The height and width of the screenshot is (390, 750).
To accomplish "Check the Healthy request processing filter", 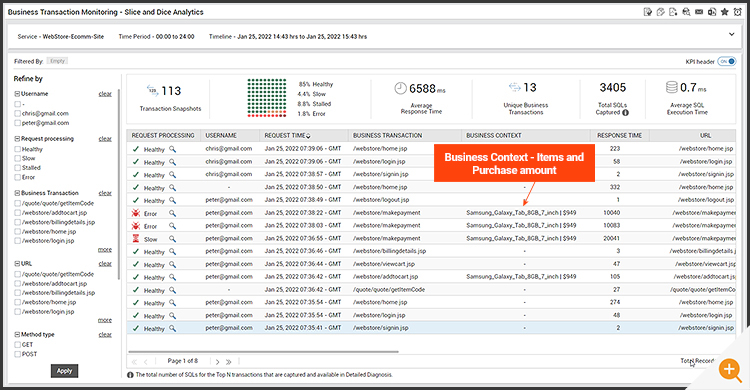I will (18, 149).
